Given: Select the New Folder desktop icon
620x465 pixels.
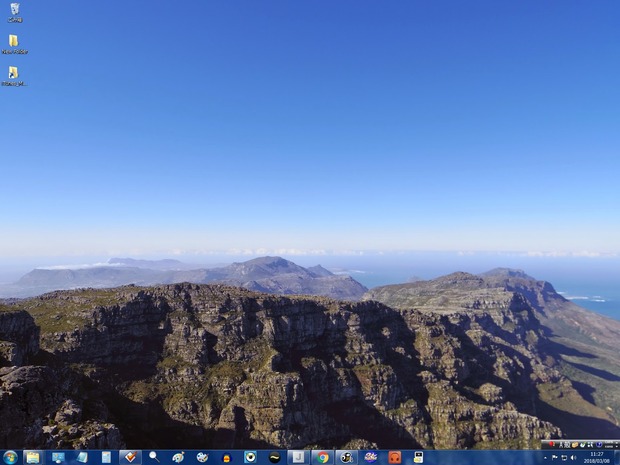Looking at the screenshot, I should (14, 44).
